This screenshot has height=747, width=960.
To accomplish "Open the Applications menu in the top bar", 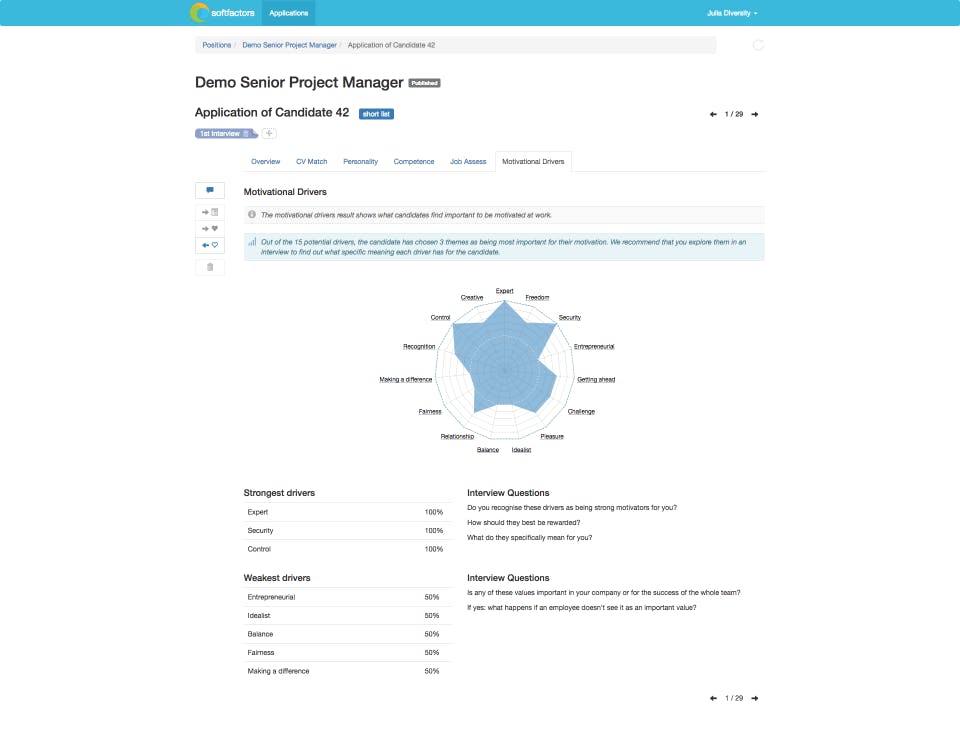I will pos(288,13).
